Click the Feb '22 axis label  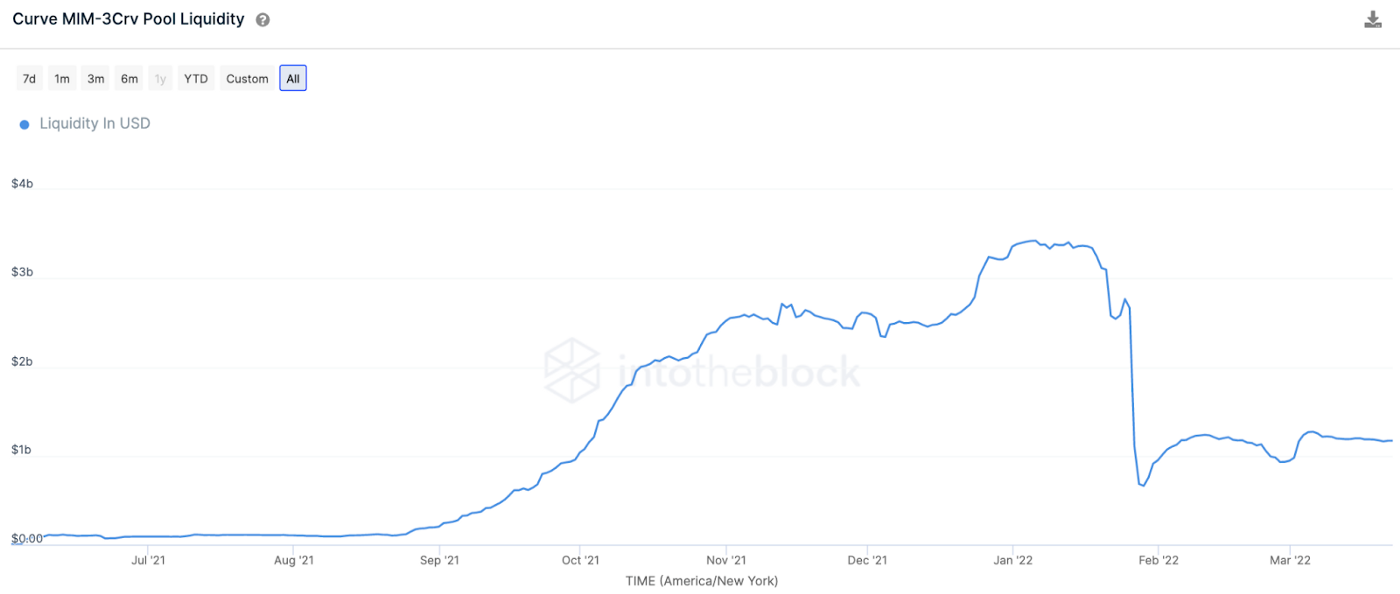pos(1157,561)
